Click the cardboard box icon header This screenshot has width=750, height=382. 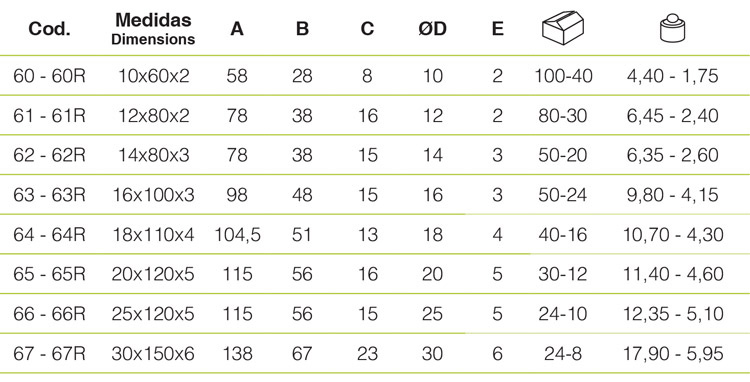coord(563,29)
